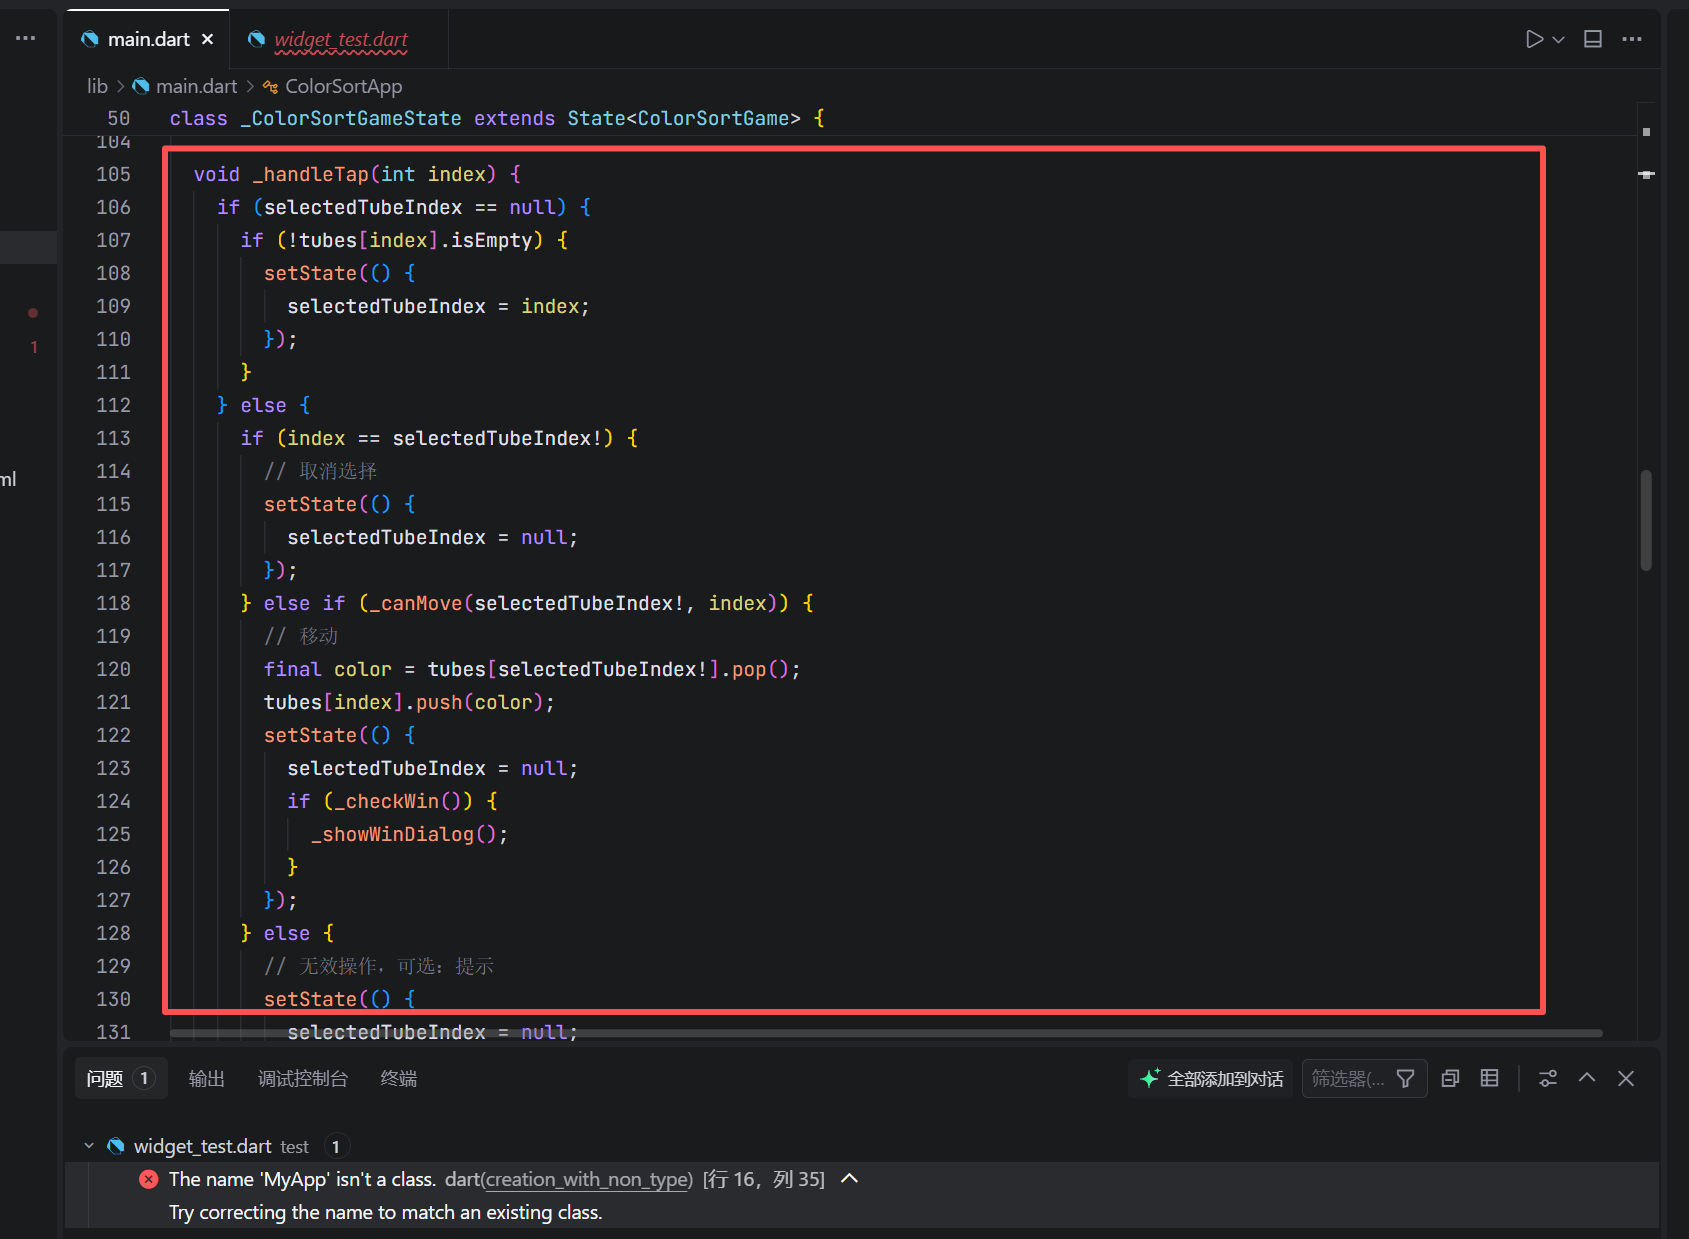The image size is (1689, 1239).
Task: Open the creation_with_non_type documentation link
Action: coord(587,1180)
